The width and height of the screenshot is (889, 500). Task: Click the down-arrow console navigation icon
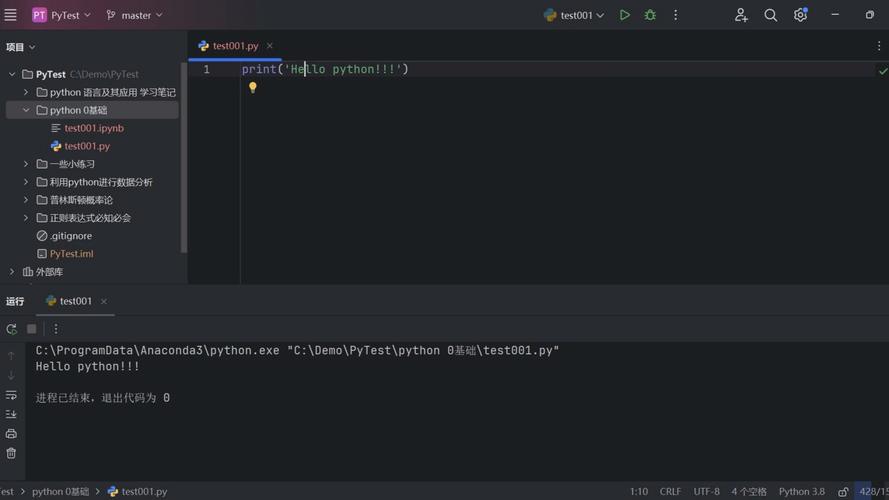point(11,375)
